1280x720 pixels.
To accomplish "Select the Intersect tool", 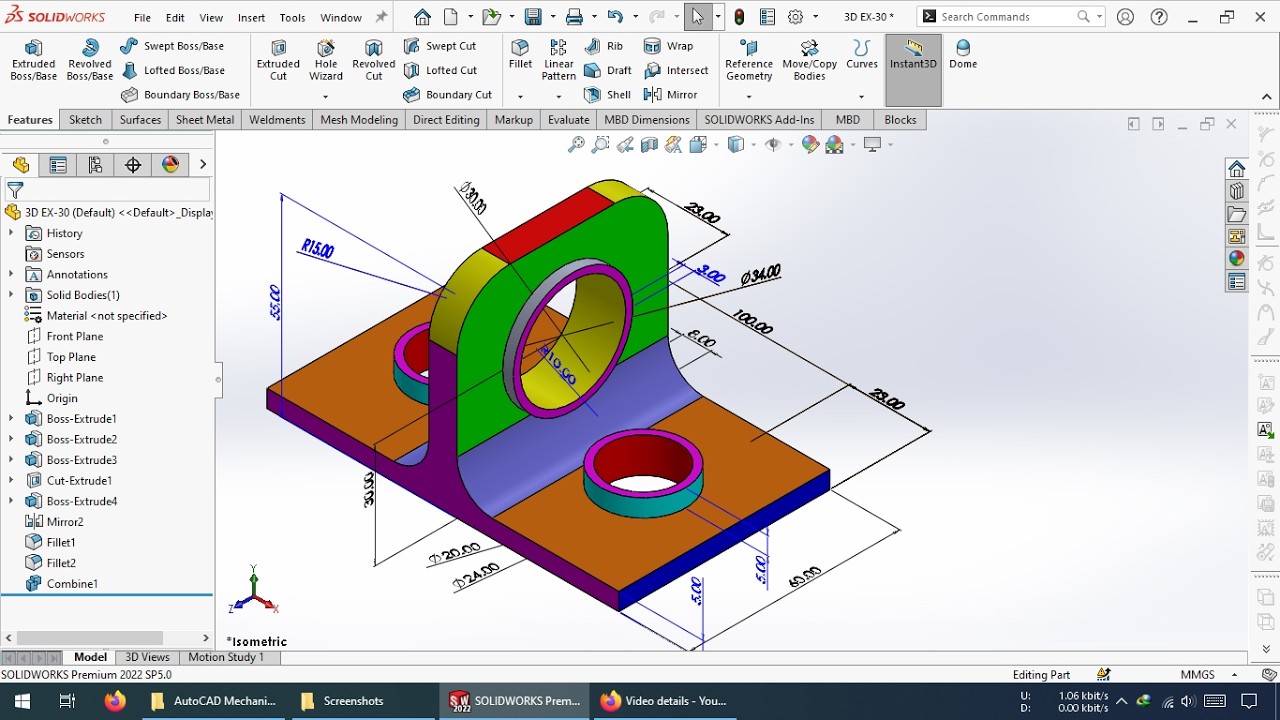I will [676, 70].
